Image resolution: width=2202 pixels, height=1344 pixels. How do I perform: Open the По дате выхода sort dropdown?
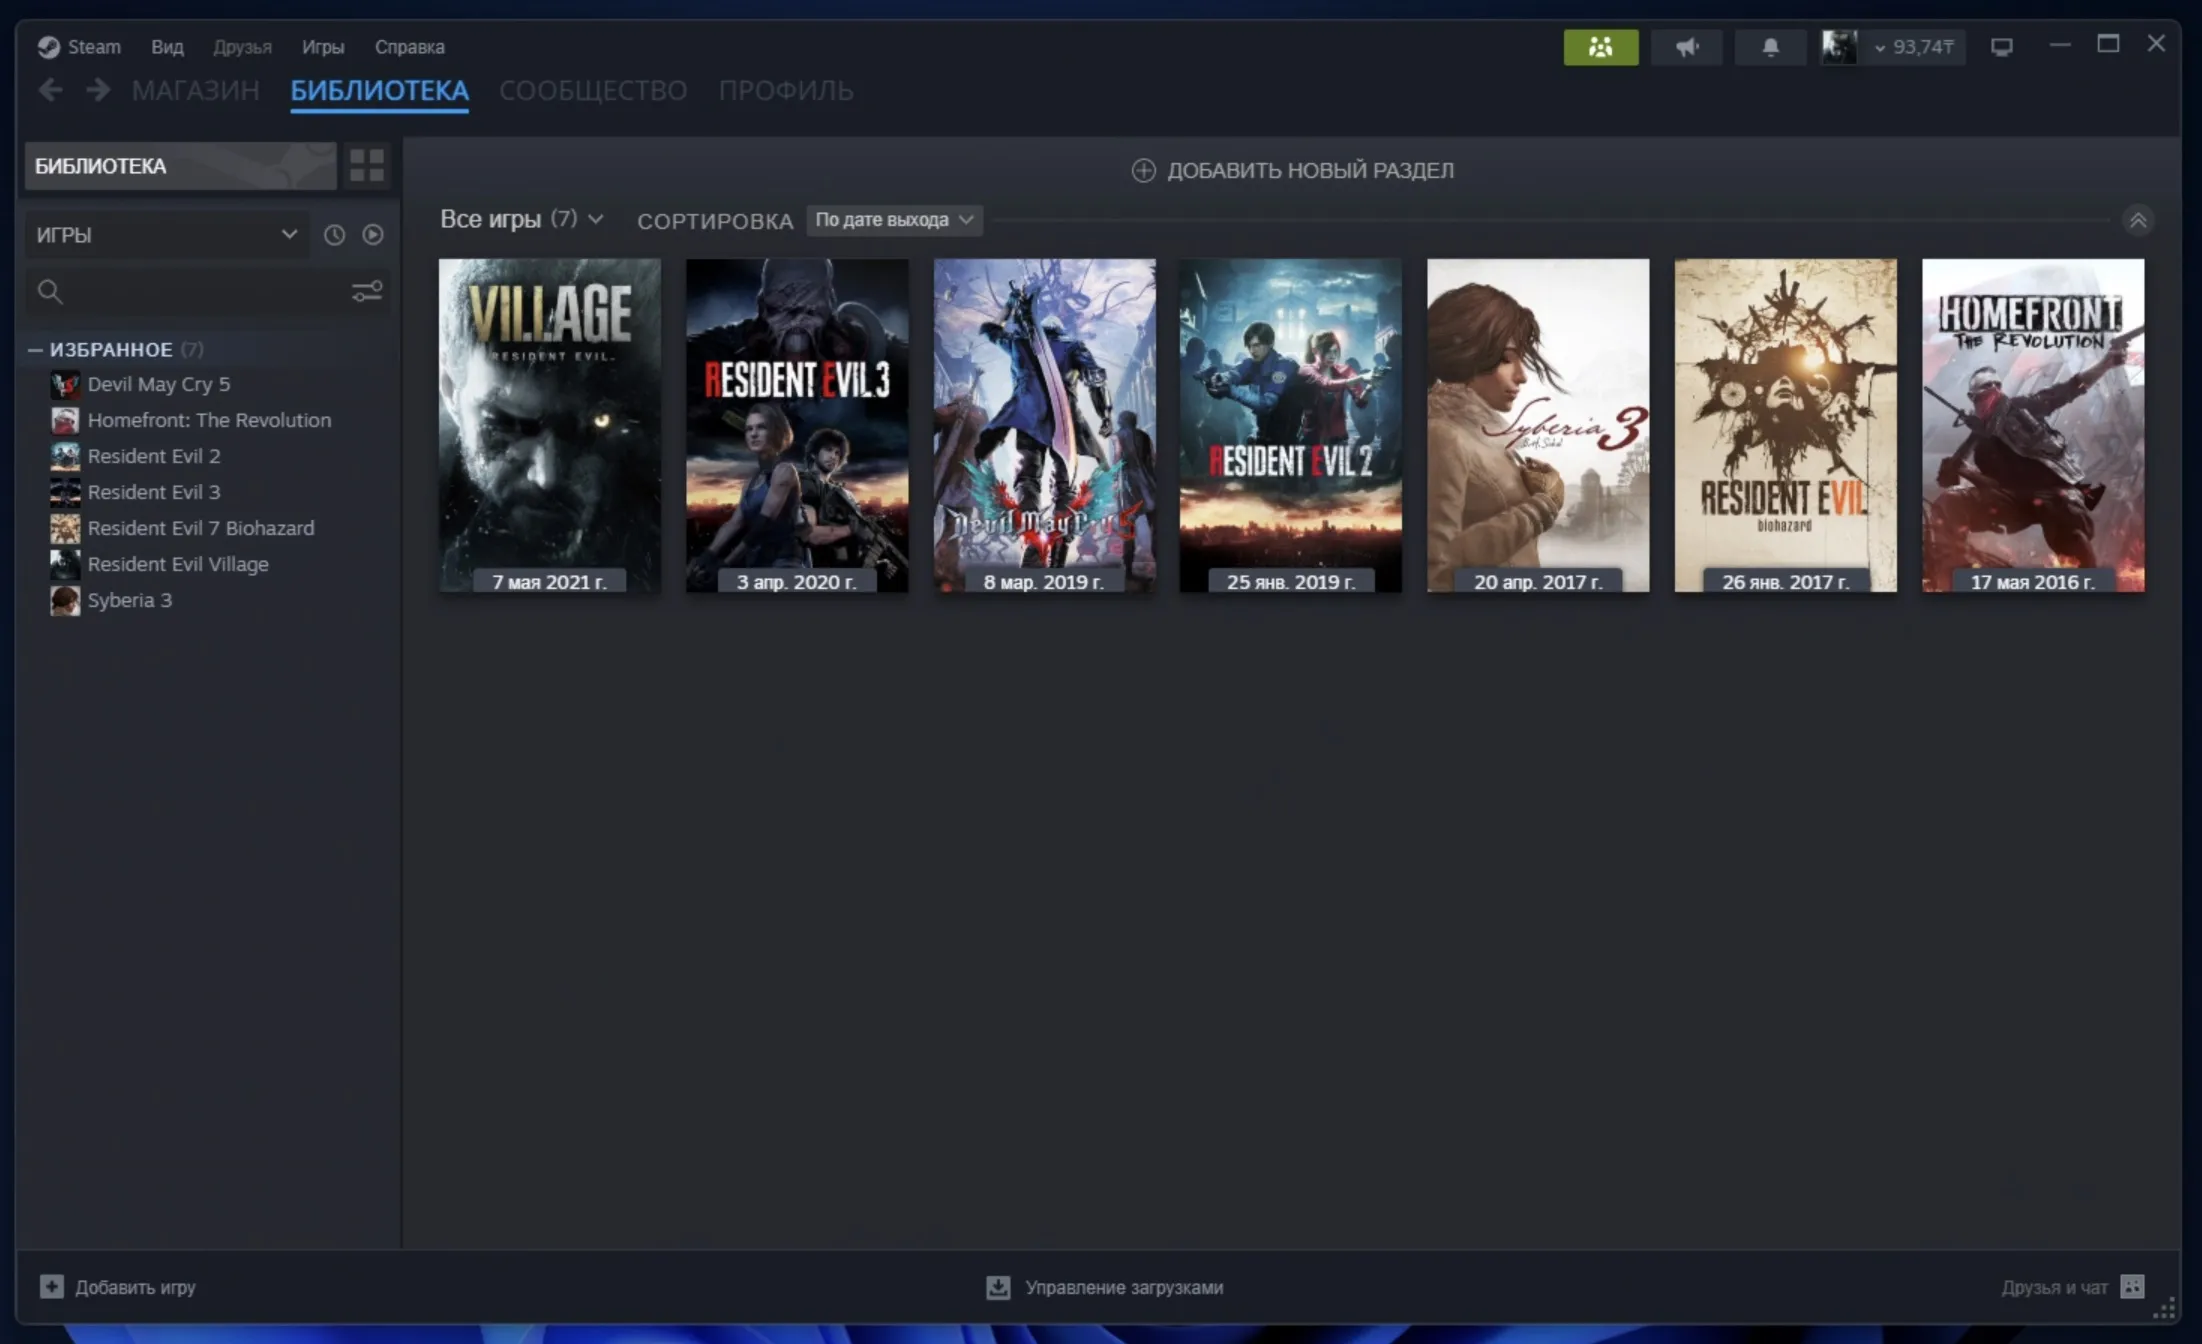(x=894, y=220)
